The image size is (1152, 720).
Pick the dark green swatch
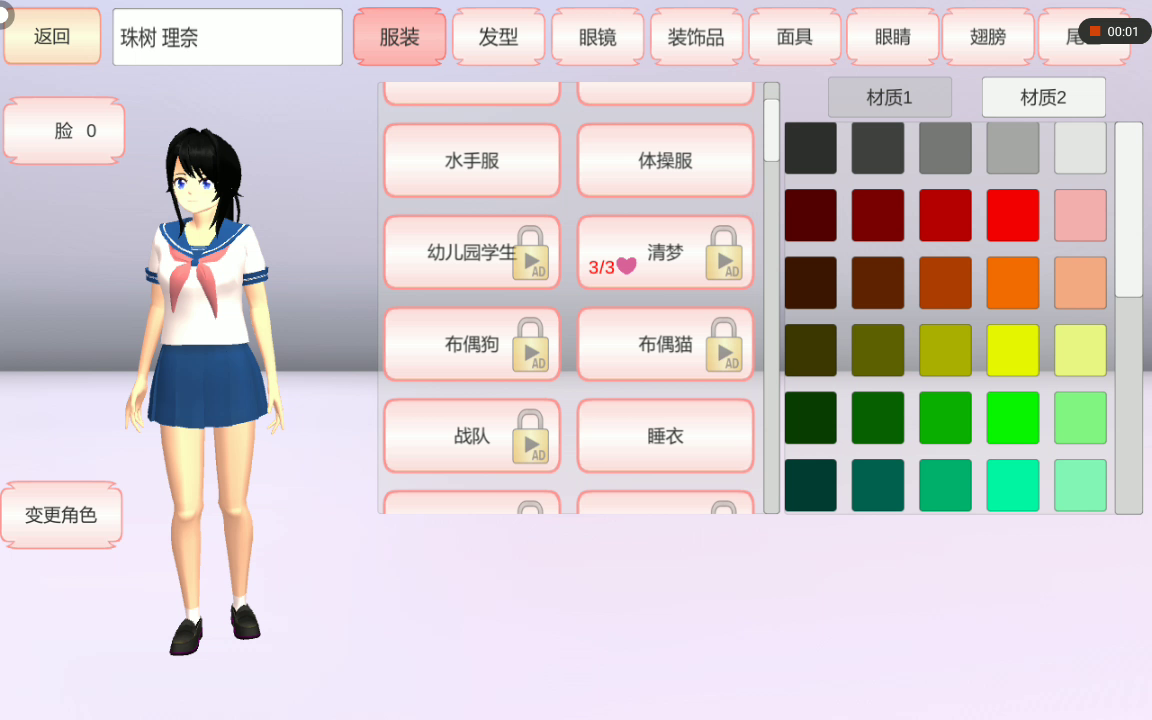[878, 418]
